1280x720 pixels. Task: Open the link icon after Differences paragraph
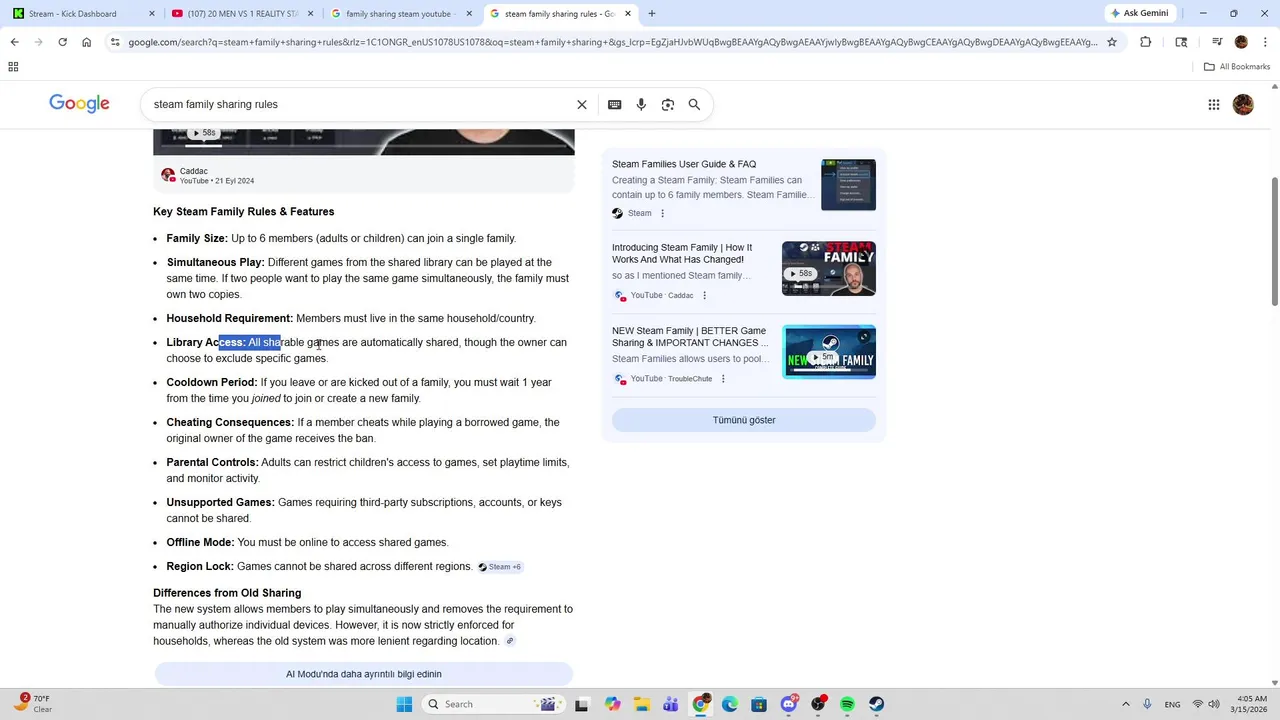tap(510, 641)
